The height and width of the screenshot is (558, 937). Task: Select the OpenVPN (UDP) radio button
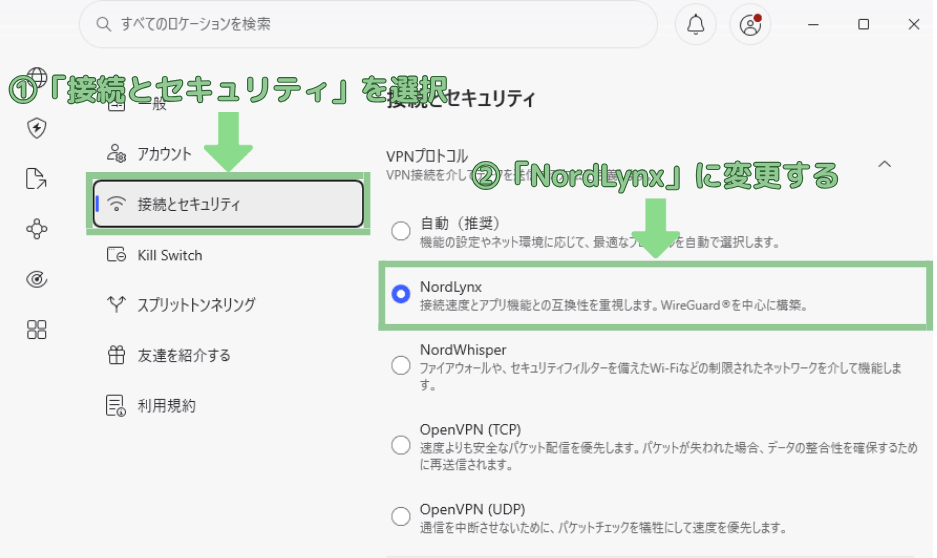(x=400, y=516)
